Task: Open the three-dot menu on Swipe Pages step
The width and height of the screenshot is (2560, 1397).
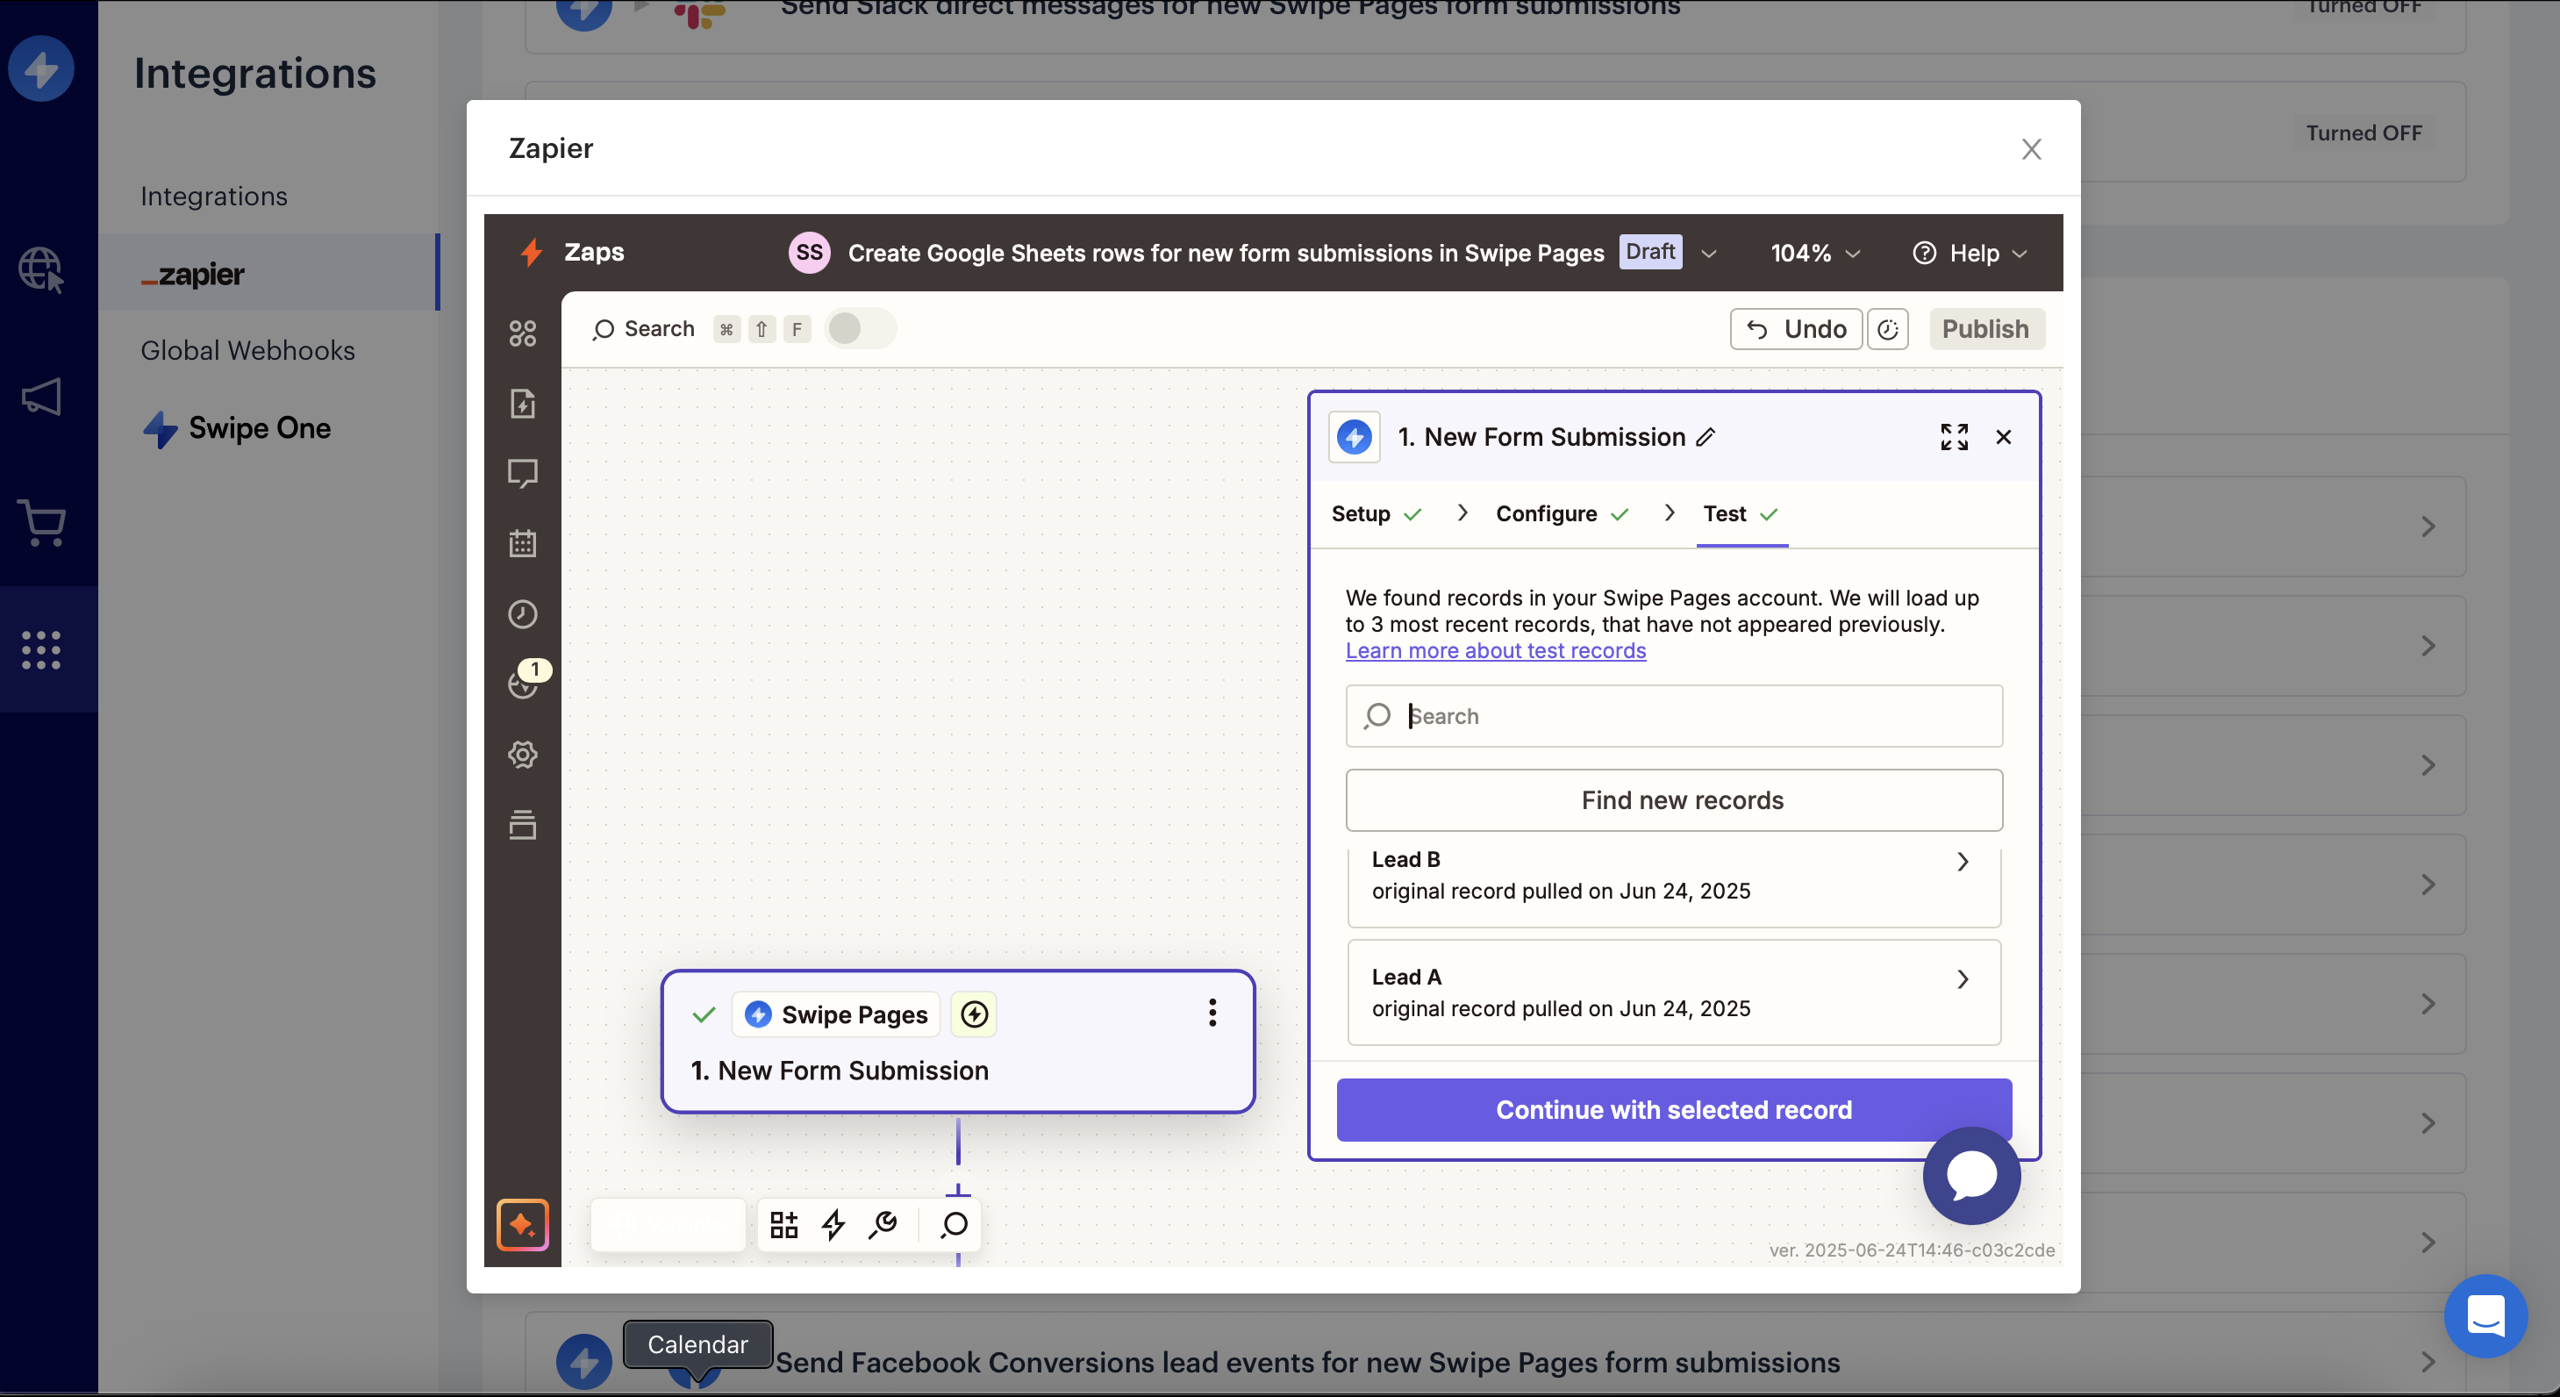Action: (1212, 1013)
